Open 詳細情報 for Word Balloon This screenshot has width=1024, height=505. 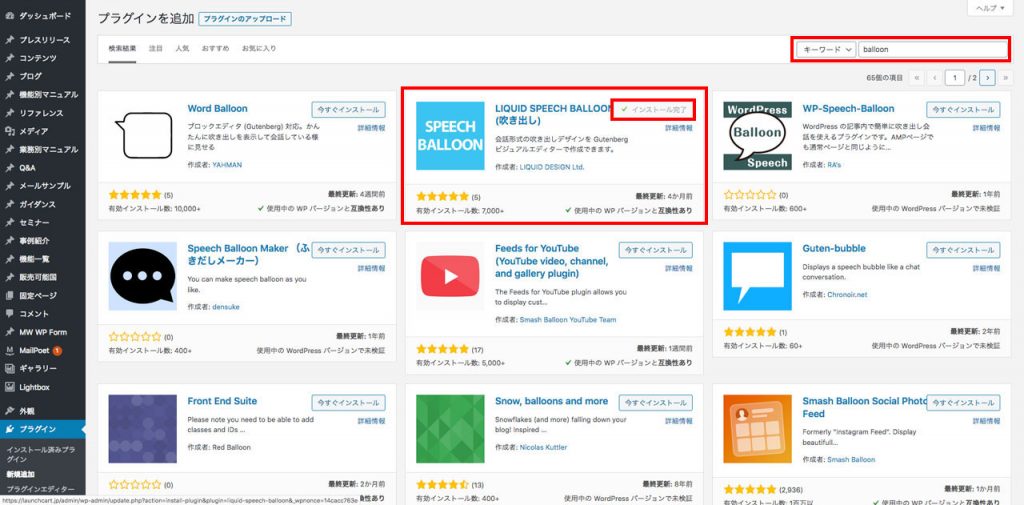coord(371,128)
